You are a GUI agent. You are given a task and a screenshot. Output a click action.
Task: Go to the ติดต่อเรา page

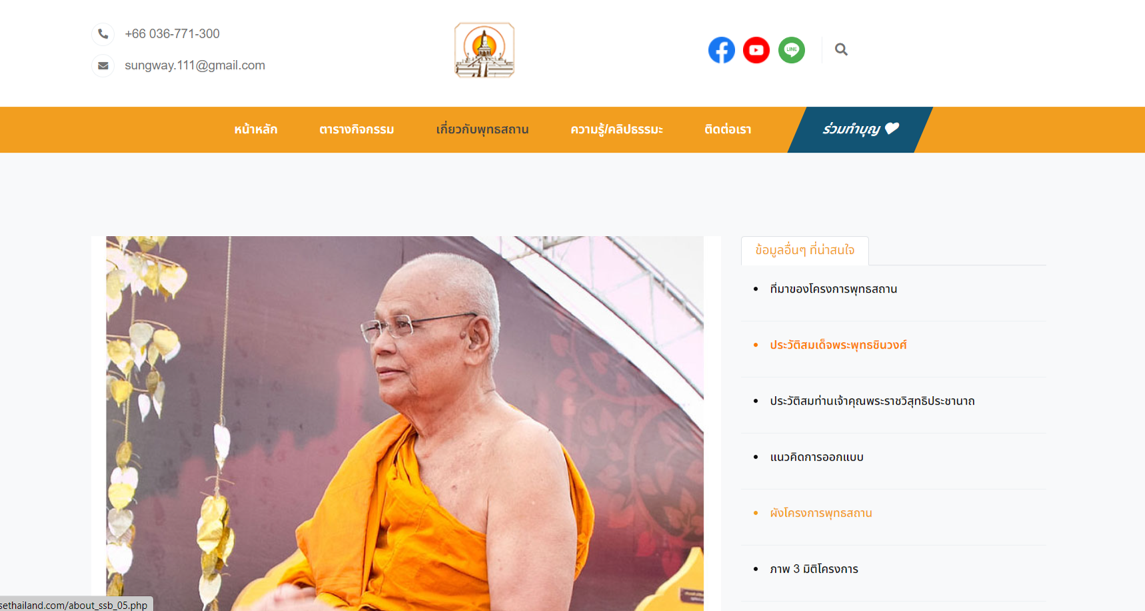727,129
